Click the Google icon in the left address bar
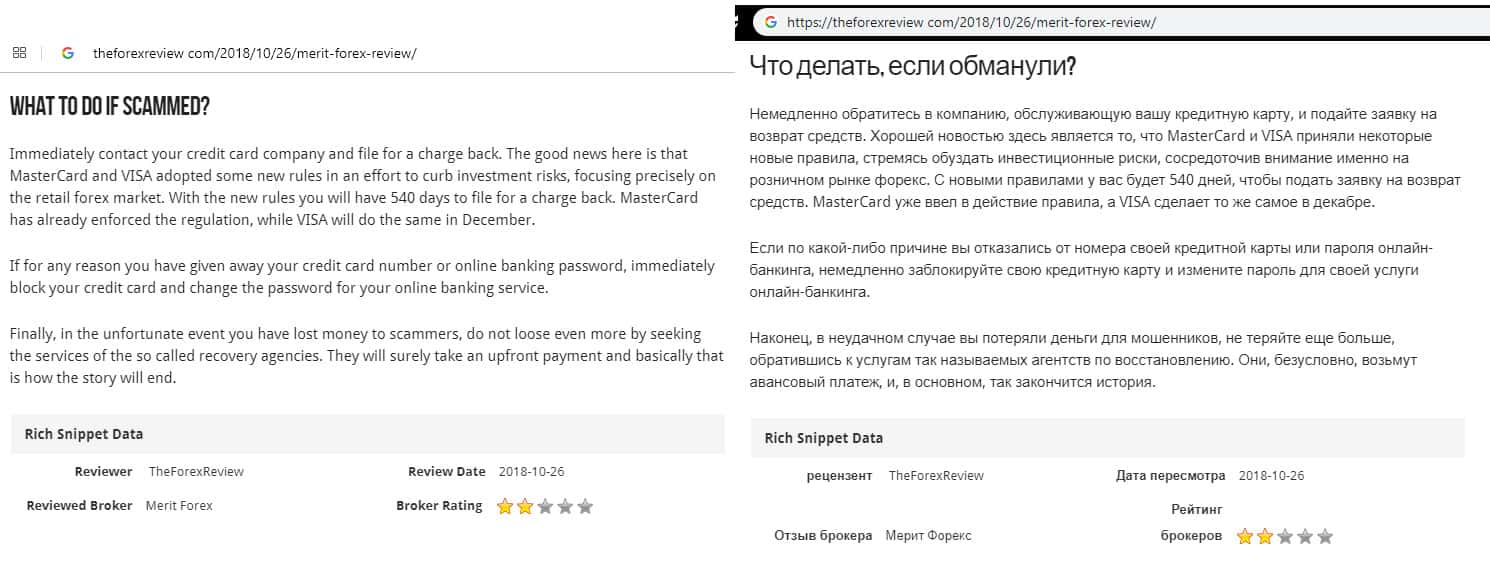Screen dimensions: 1490x572 (x=68, y=53)
